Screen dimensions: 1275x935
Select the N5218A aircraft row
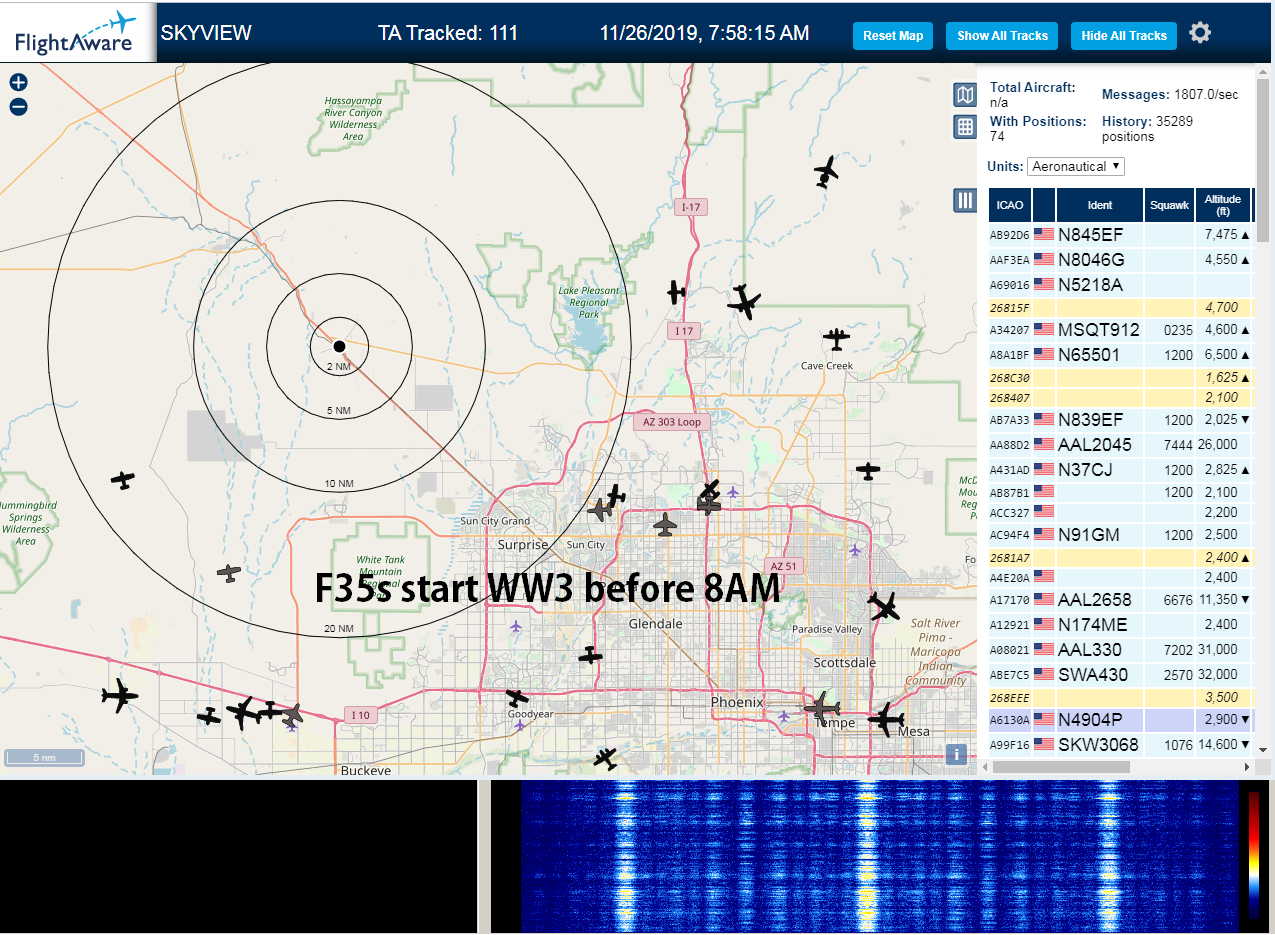(x=1120, y=284)
